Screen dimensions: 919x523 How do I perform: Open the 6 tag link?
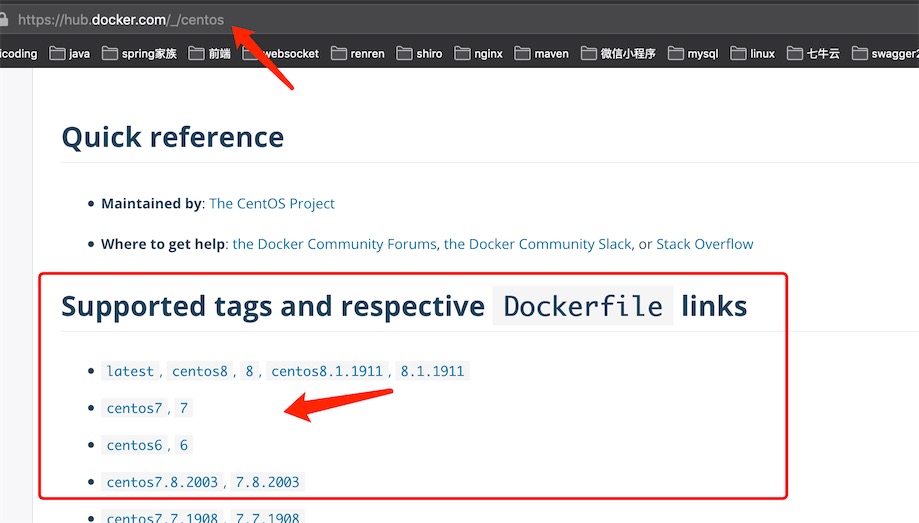tap(183, 445)
